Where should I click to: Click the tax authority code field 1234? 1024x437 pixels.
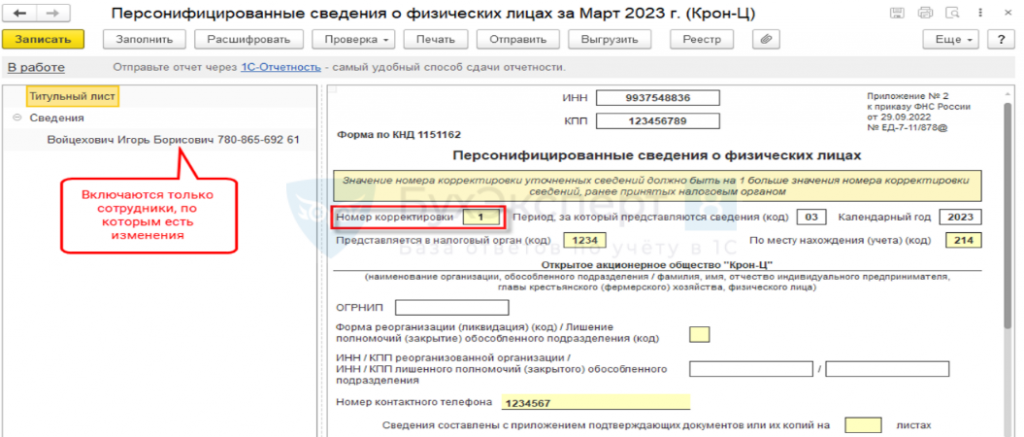pos(585,240)
